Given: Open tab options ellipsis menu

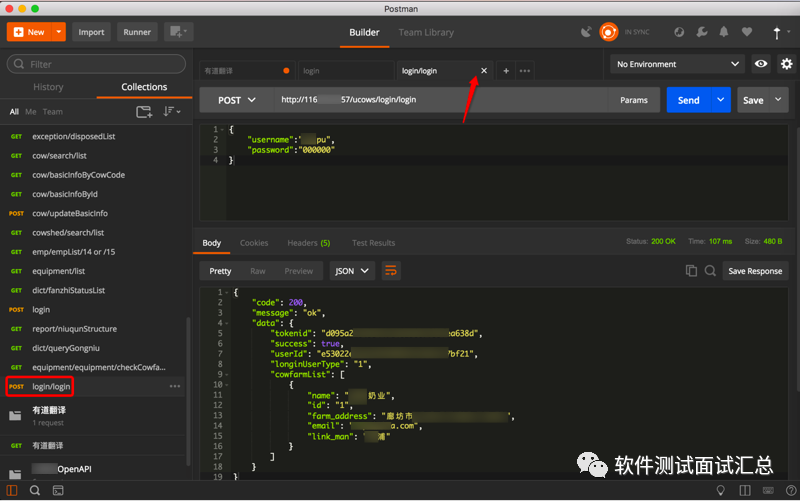Looking at the screenshot, I should tap(524, 71).
